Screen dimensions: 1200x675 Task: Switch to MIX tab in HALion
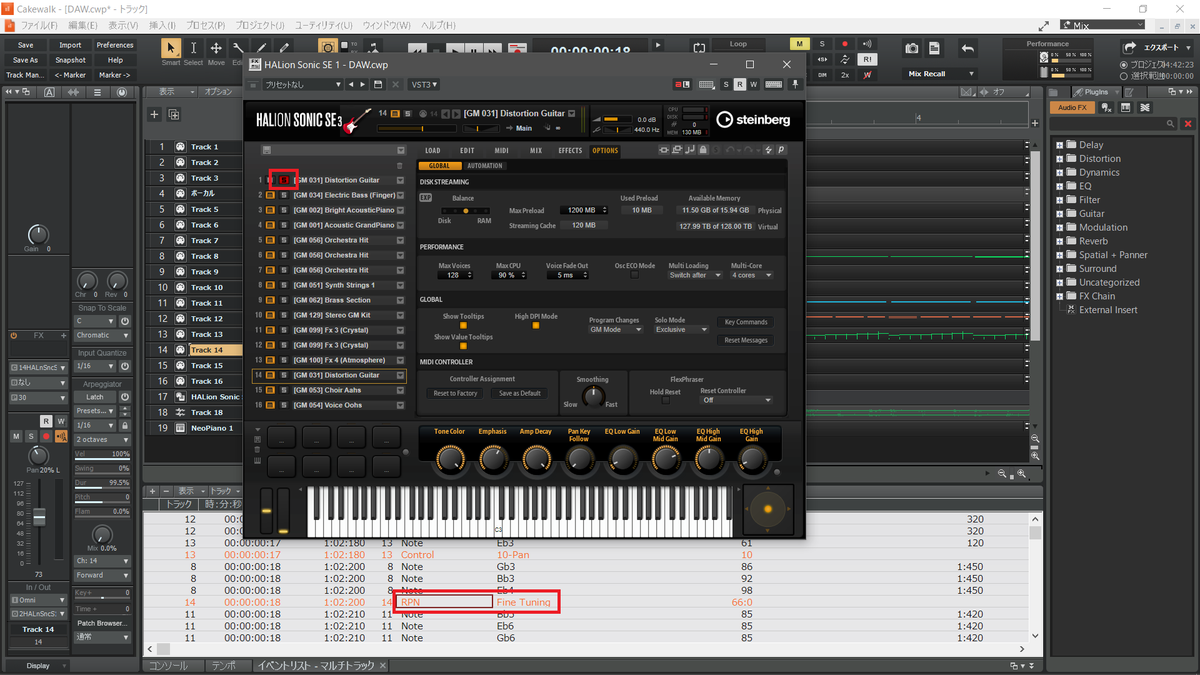pos(535,151)
